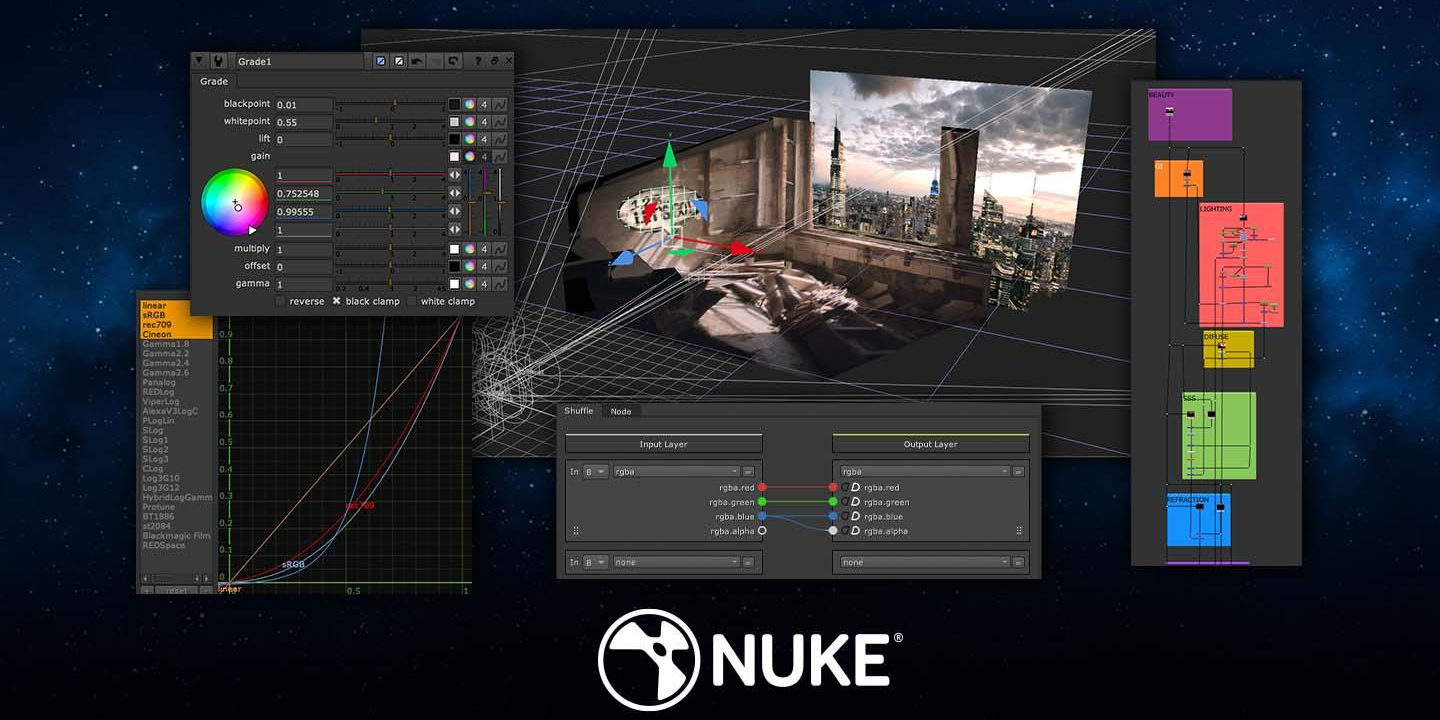Select the Grade tab in the properties panel
Screen dimensions: 1440x720
[x=213, y=81]
